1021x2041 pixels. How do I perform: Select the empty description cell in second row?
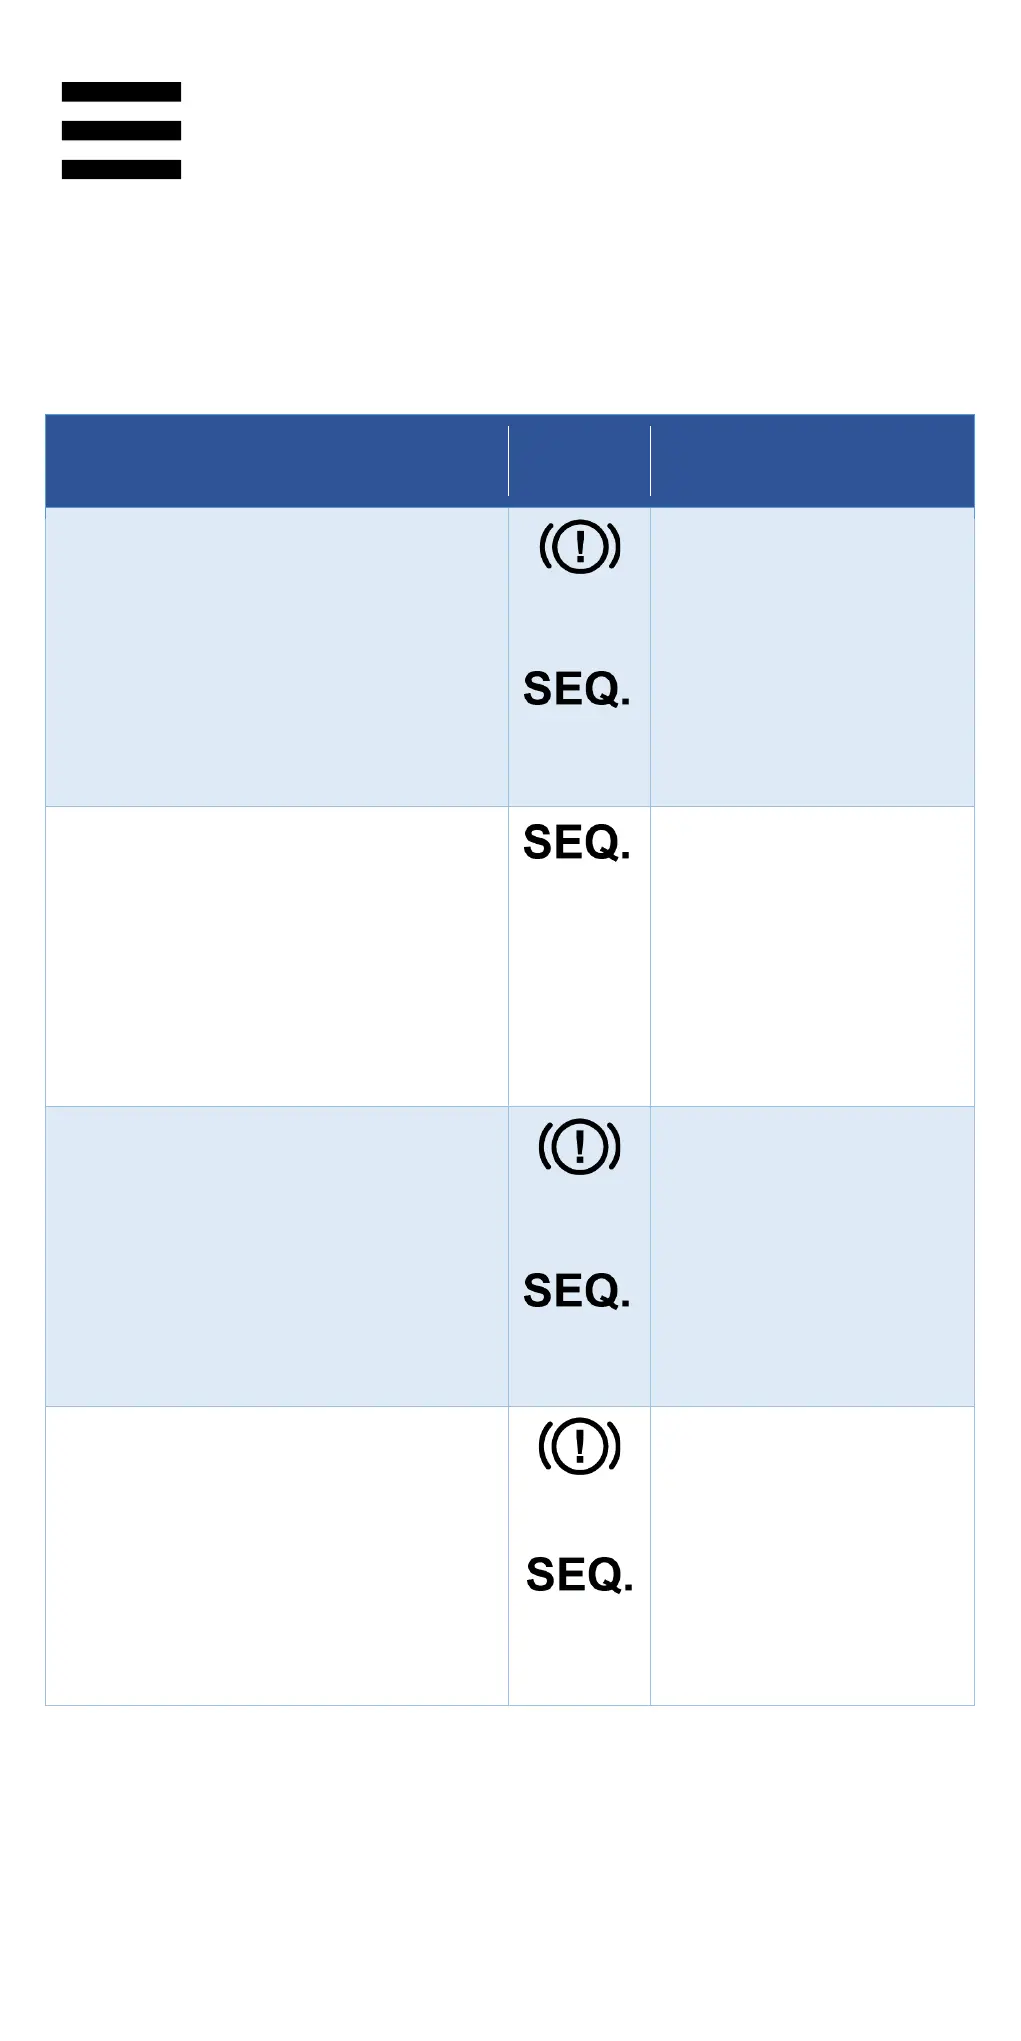pyautogui.click(x=277, y=956)
